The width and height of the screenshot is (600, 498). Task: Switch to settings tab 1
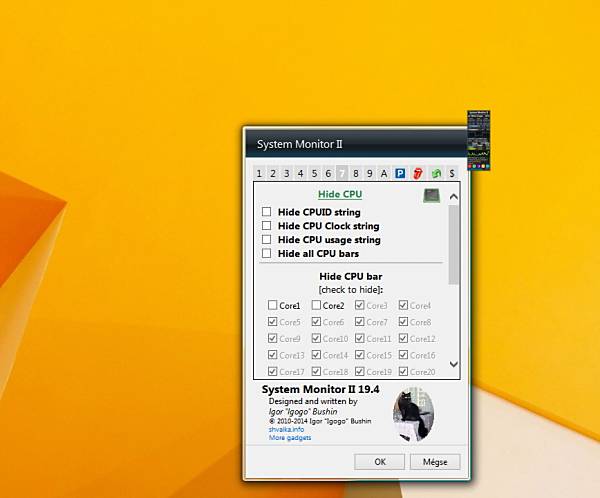[259, 173]
